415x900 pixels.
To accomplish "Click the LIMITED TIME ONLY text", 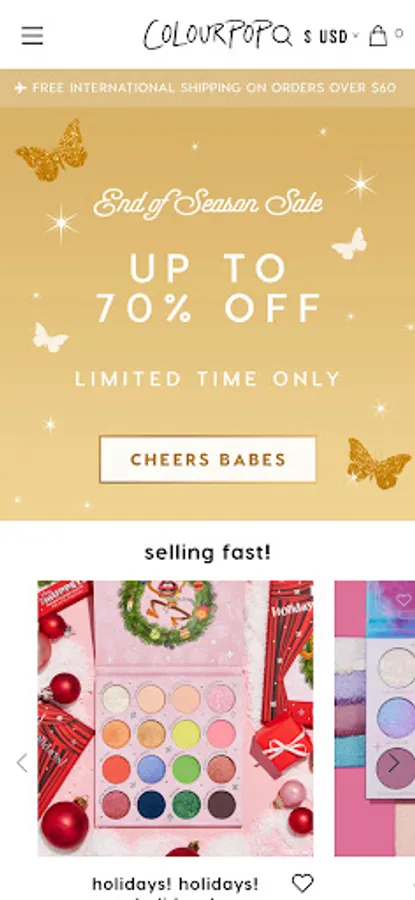I will [x=208, y=379].
